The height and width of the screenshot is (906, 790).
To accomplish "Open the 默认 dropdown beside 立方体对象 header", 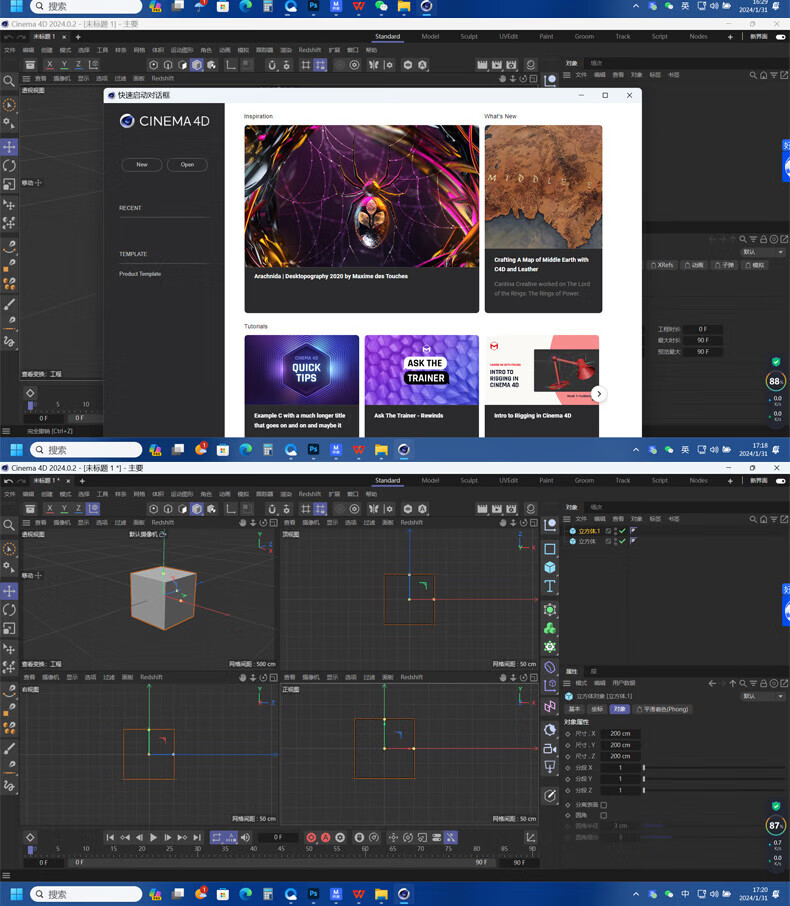I will [x=762, y=696].
